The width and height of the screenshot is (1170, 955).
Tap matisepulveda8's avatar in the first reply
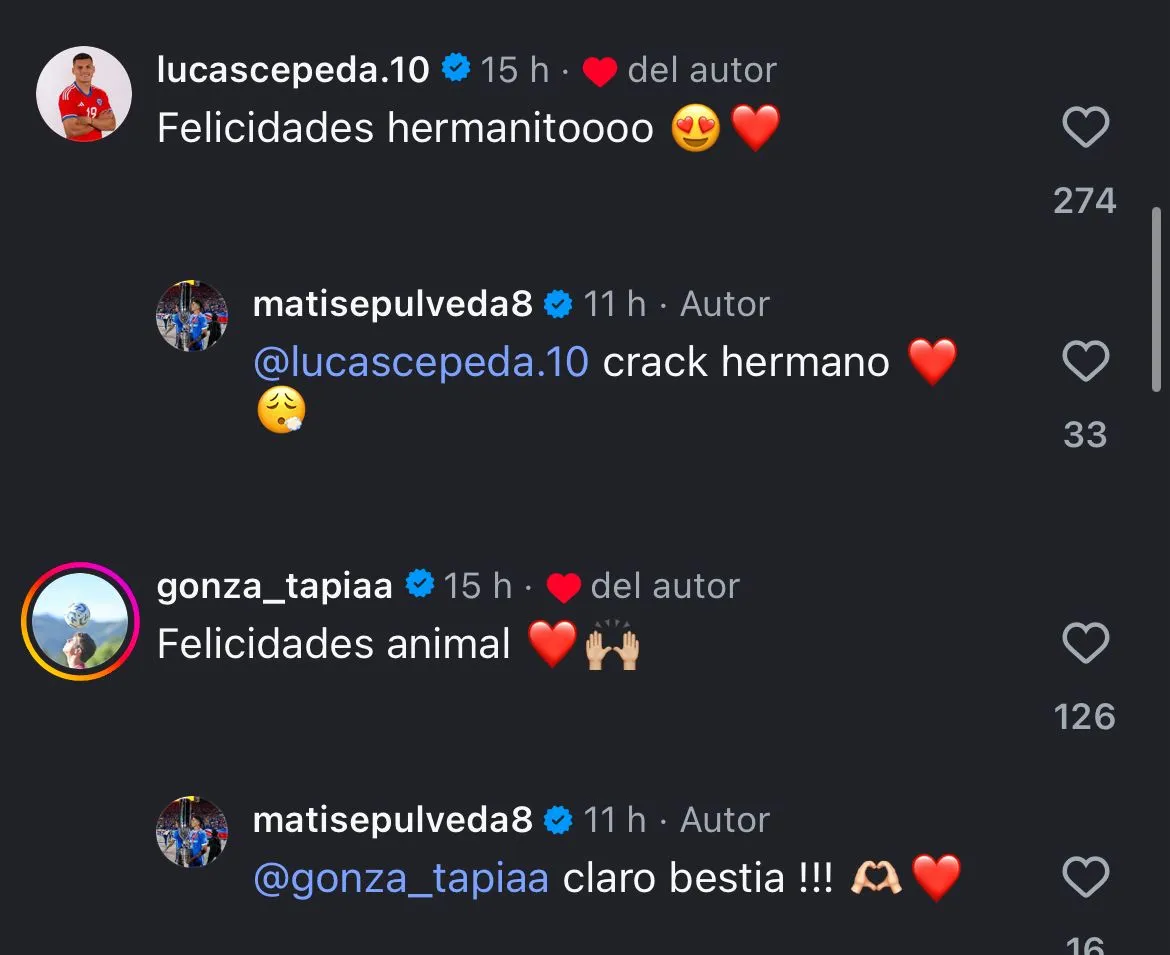pos(192,316)
